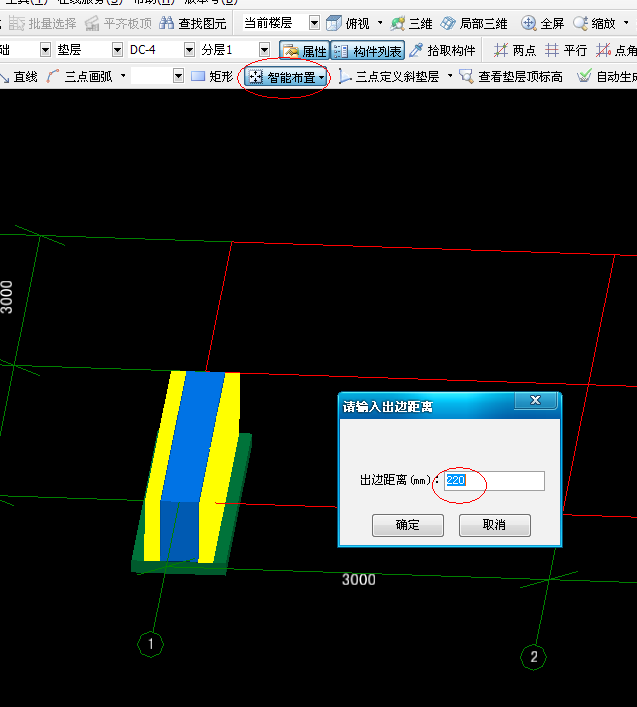The width and height of the screenshot is (637, 707).
Task: Open the find element (查找图元) binoculars tool
Action: coord(192,23)
